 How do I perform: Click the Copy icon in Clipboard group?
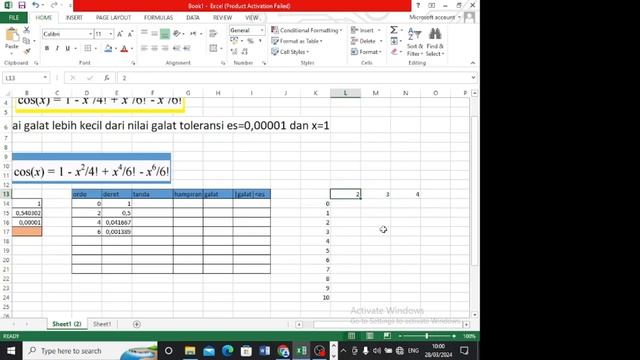27,40
